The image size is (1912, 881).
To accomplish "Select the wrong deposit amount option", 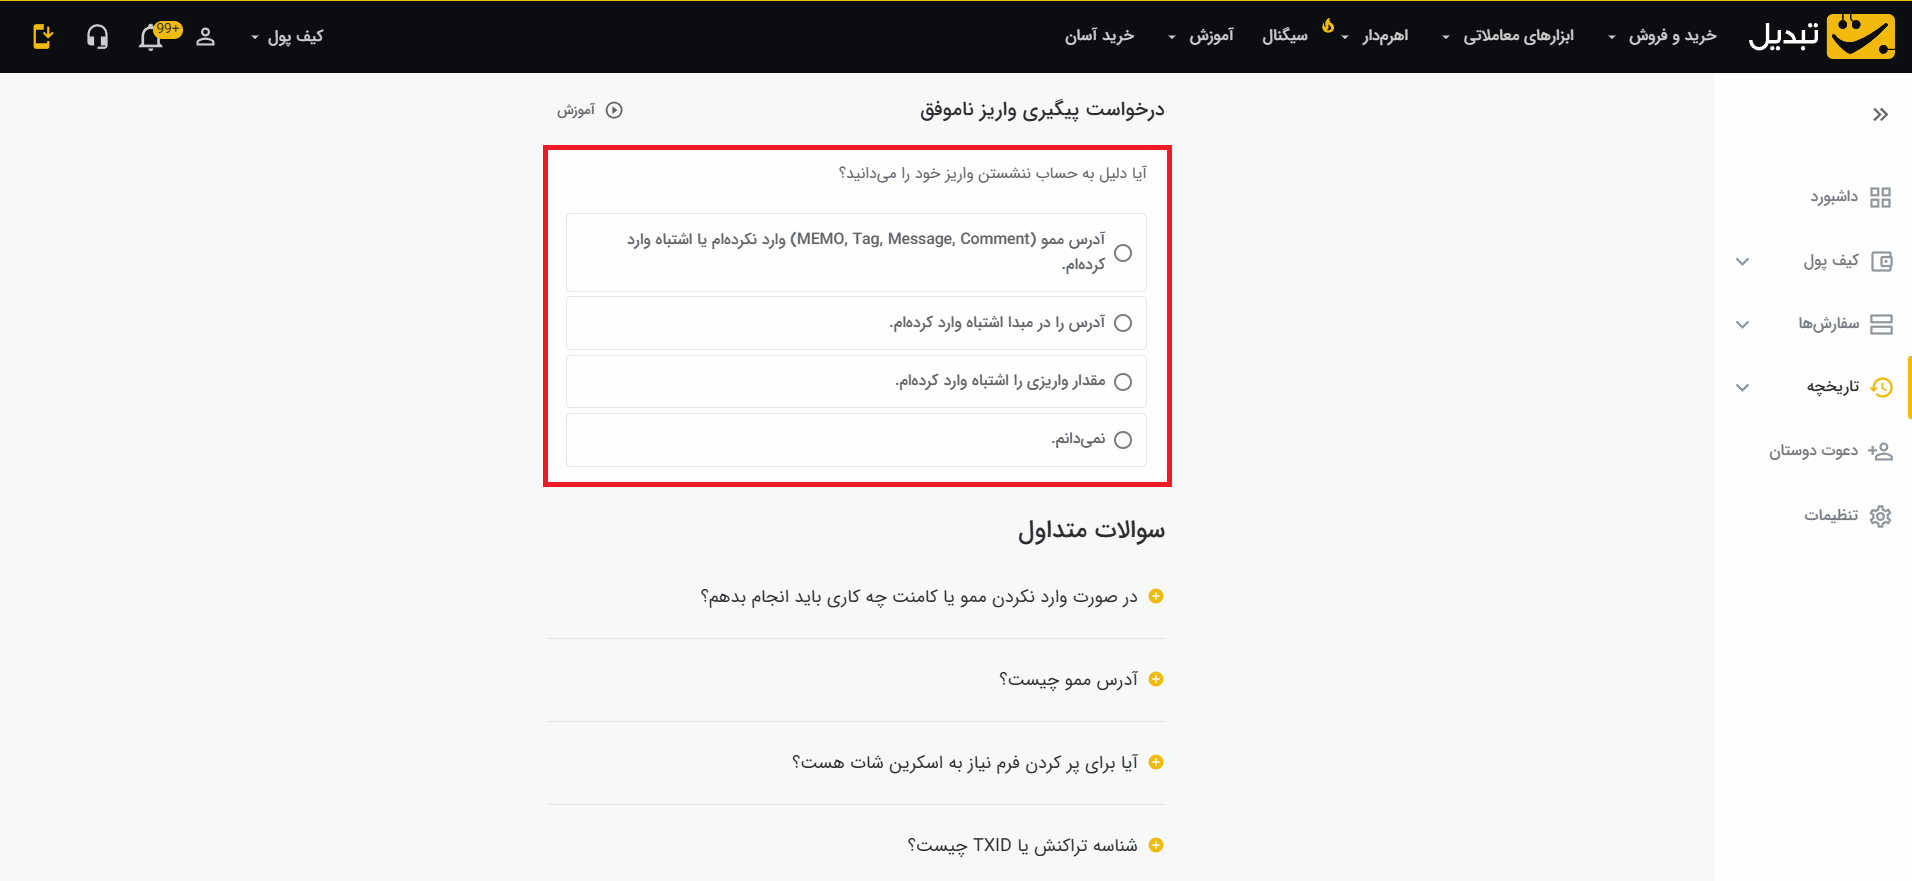I will [1123, 382].
